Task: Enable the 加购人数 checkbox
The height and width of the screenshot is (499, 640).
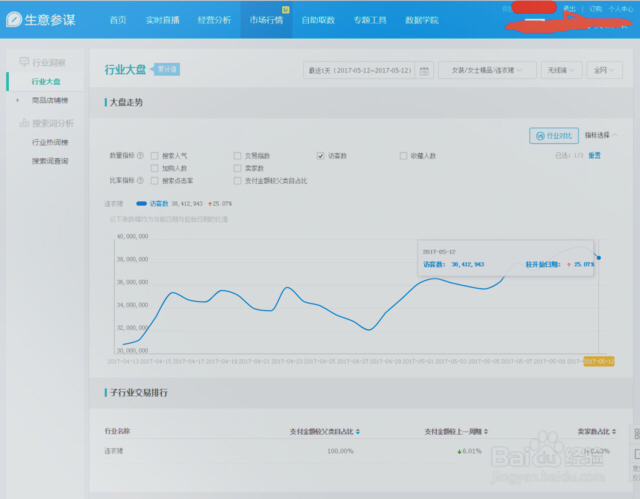Action: pyautogui.click(x=155, y=168)
